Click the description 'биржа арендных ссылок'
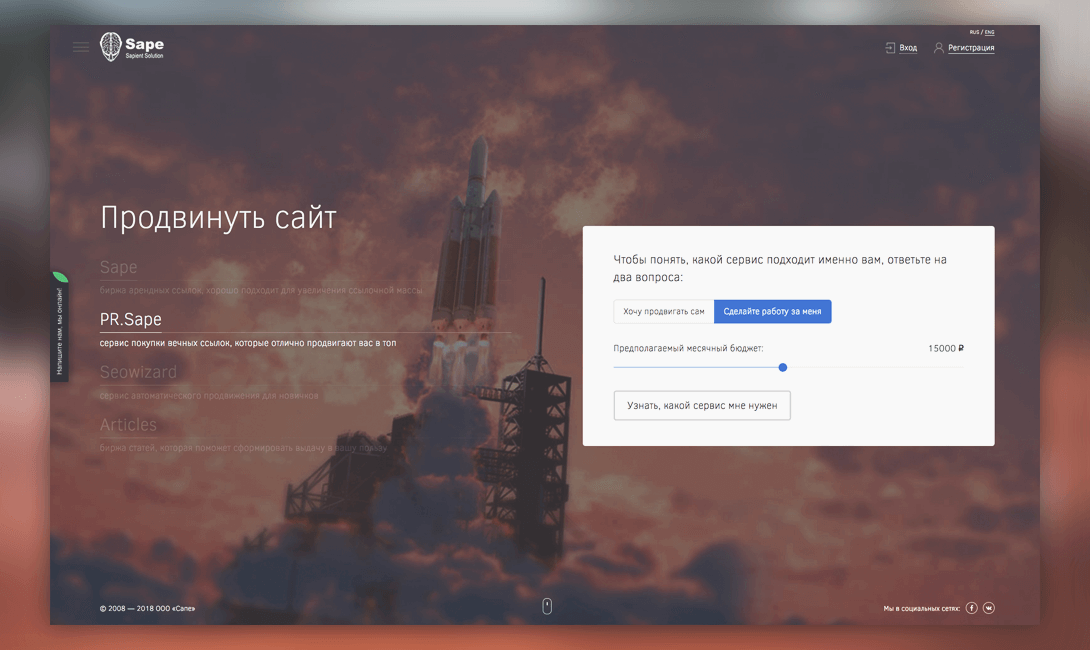1090x650 pixels. click(x=149, y=290)
